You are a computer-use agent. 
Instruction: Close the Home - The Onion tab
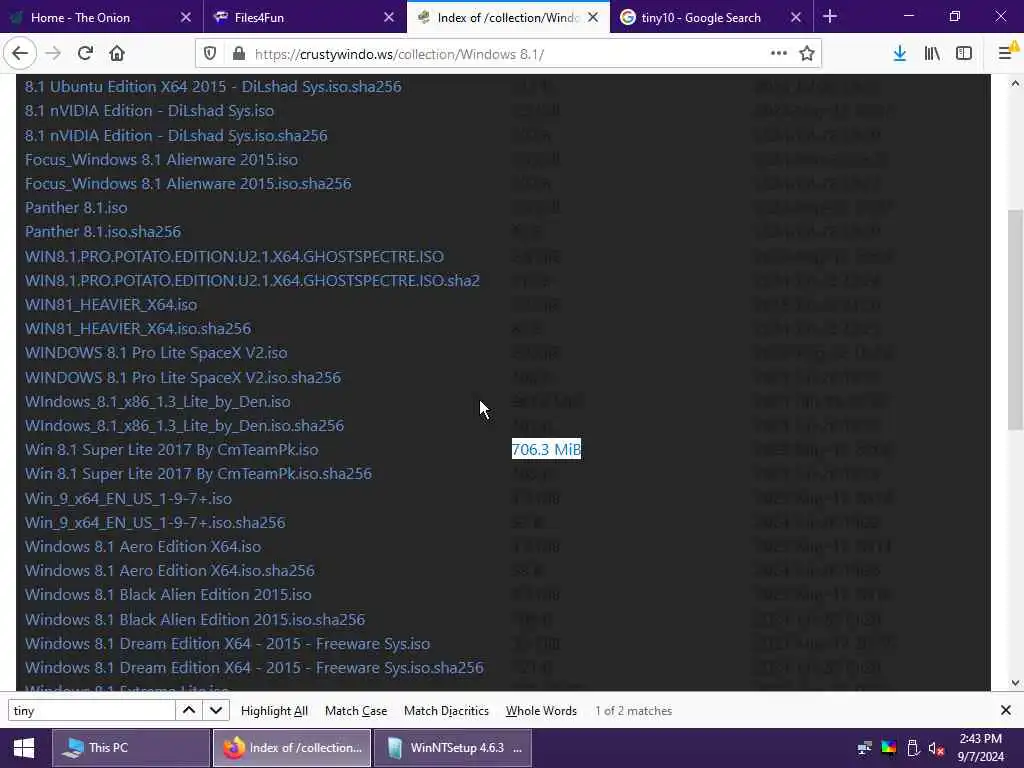pos(186,18)
